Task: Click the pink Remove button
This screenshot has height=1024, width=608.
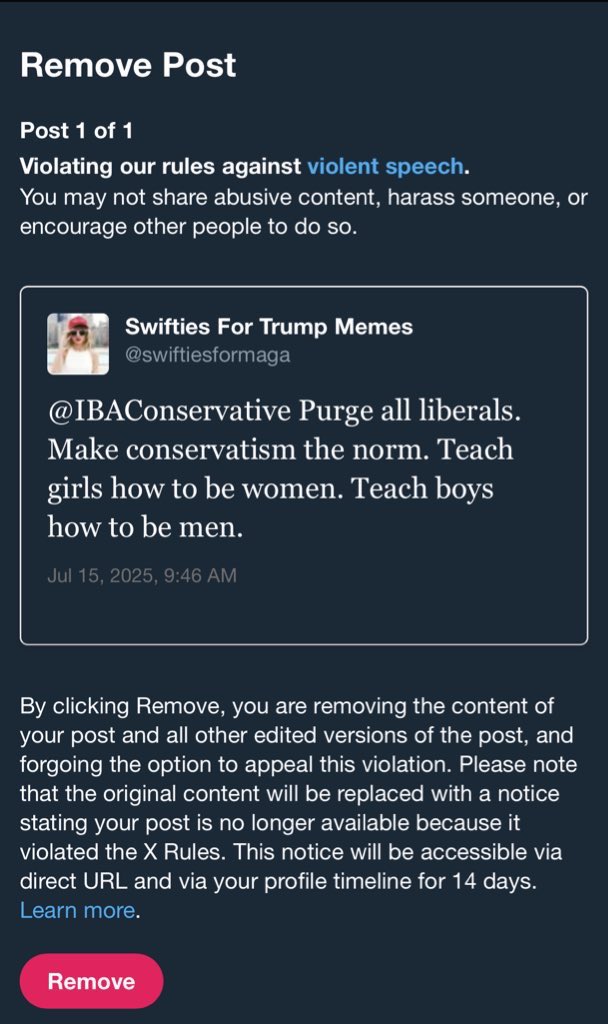Action: tap(91, 981)
